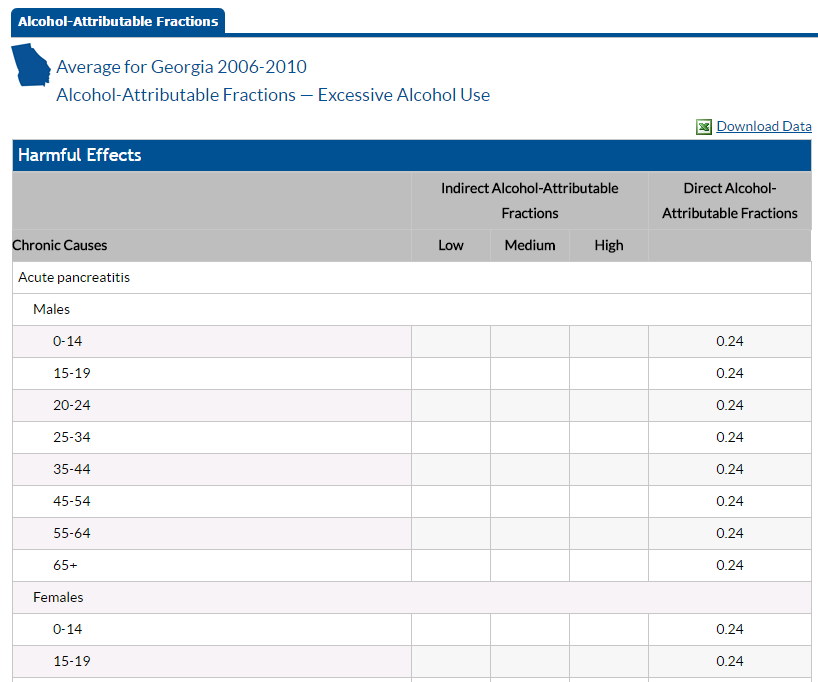The image size is (818, 682).
Task: Click 0.24 value in Males 0-14 row
Action: click(730, 341)
